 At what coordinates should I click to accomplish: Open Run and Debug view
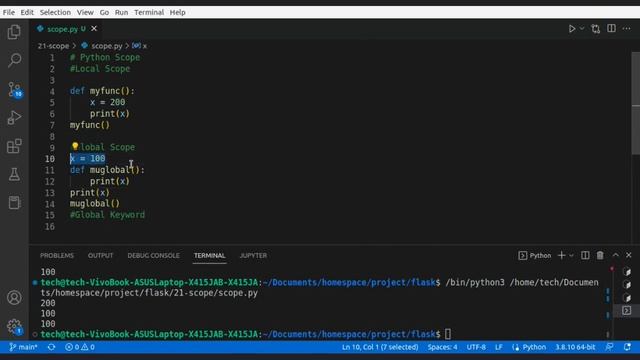[x=14, y=118]
